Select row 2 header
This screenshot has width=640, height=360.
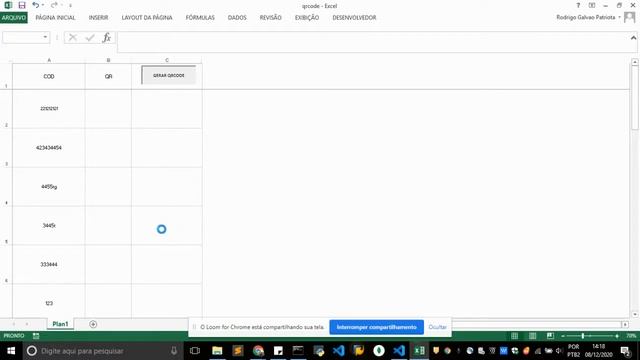coord(6,109)
